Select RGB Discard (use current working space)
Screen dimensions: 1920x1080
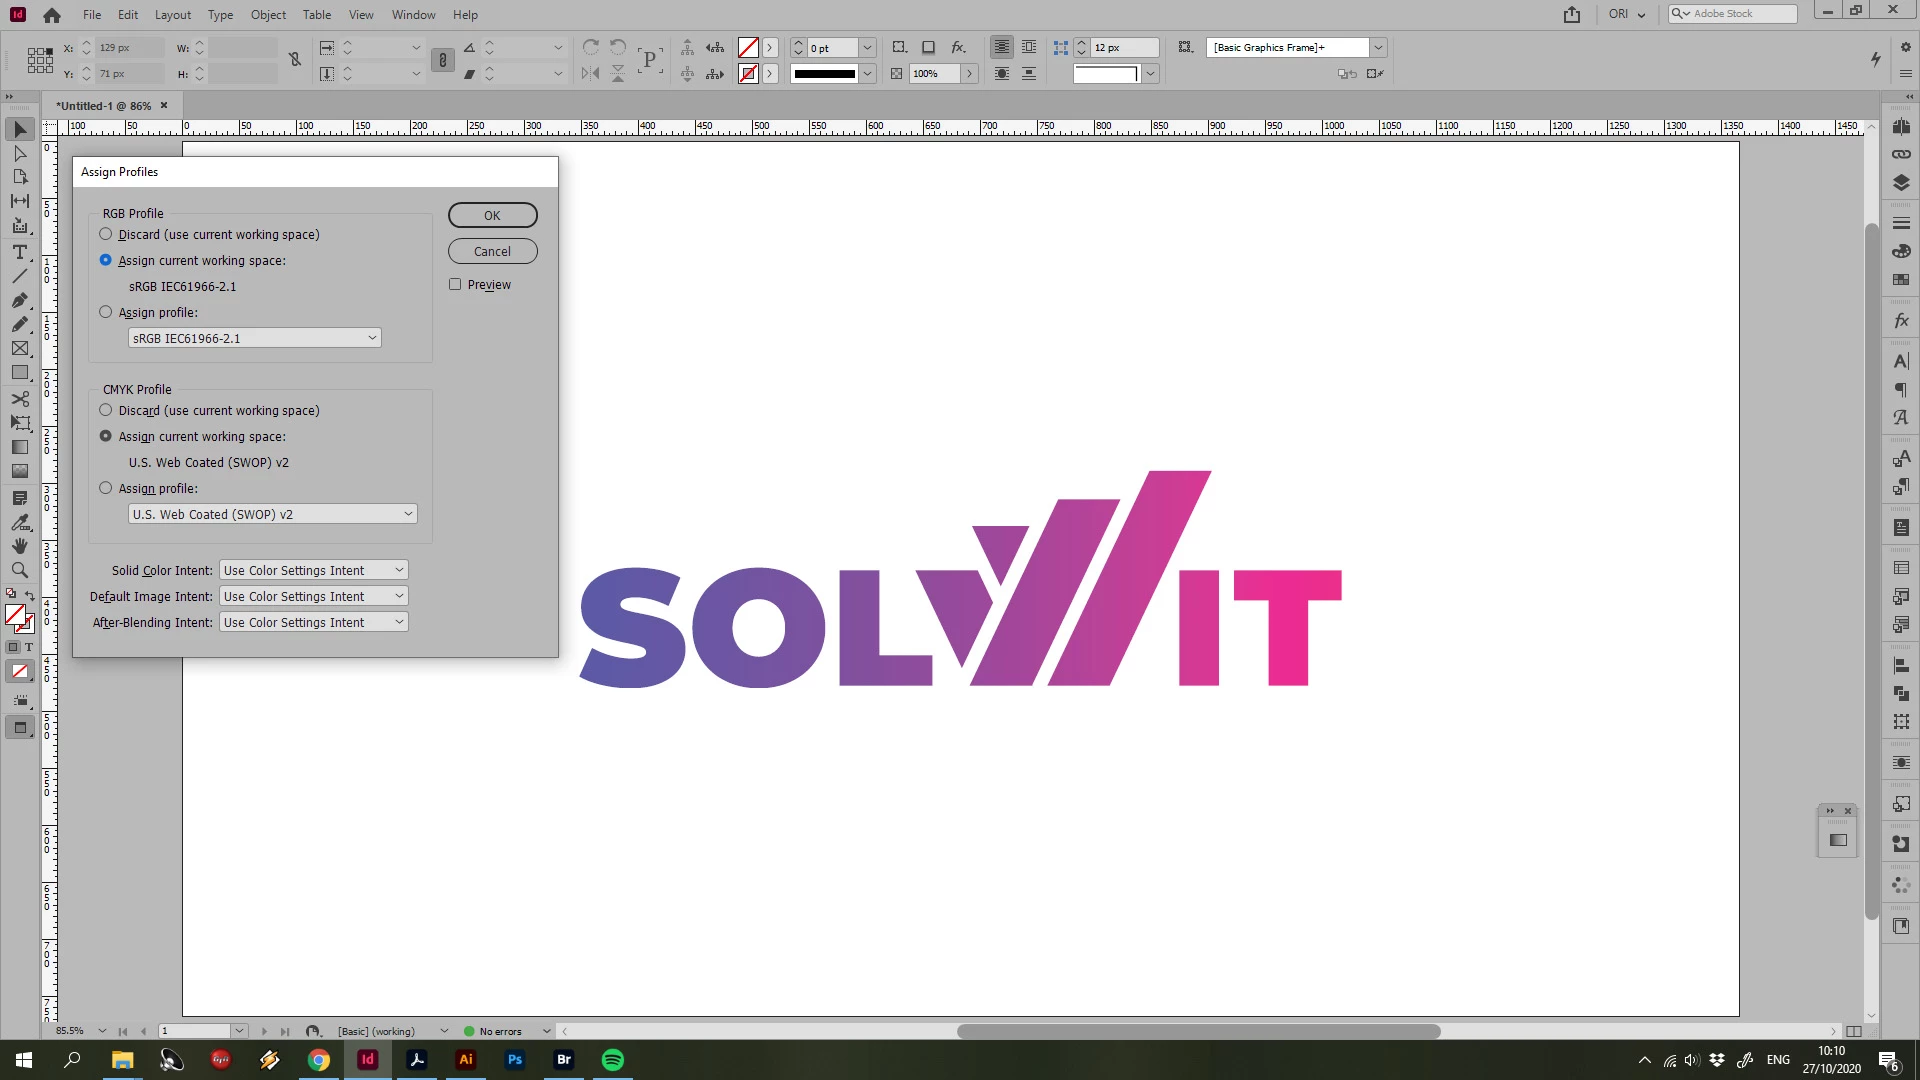click(x=106, y=234)
